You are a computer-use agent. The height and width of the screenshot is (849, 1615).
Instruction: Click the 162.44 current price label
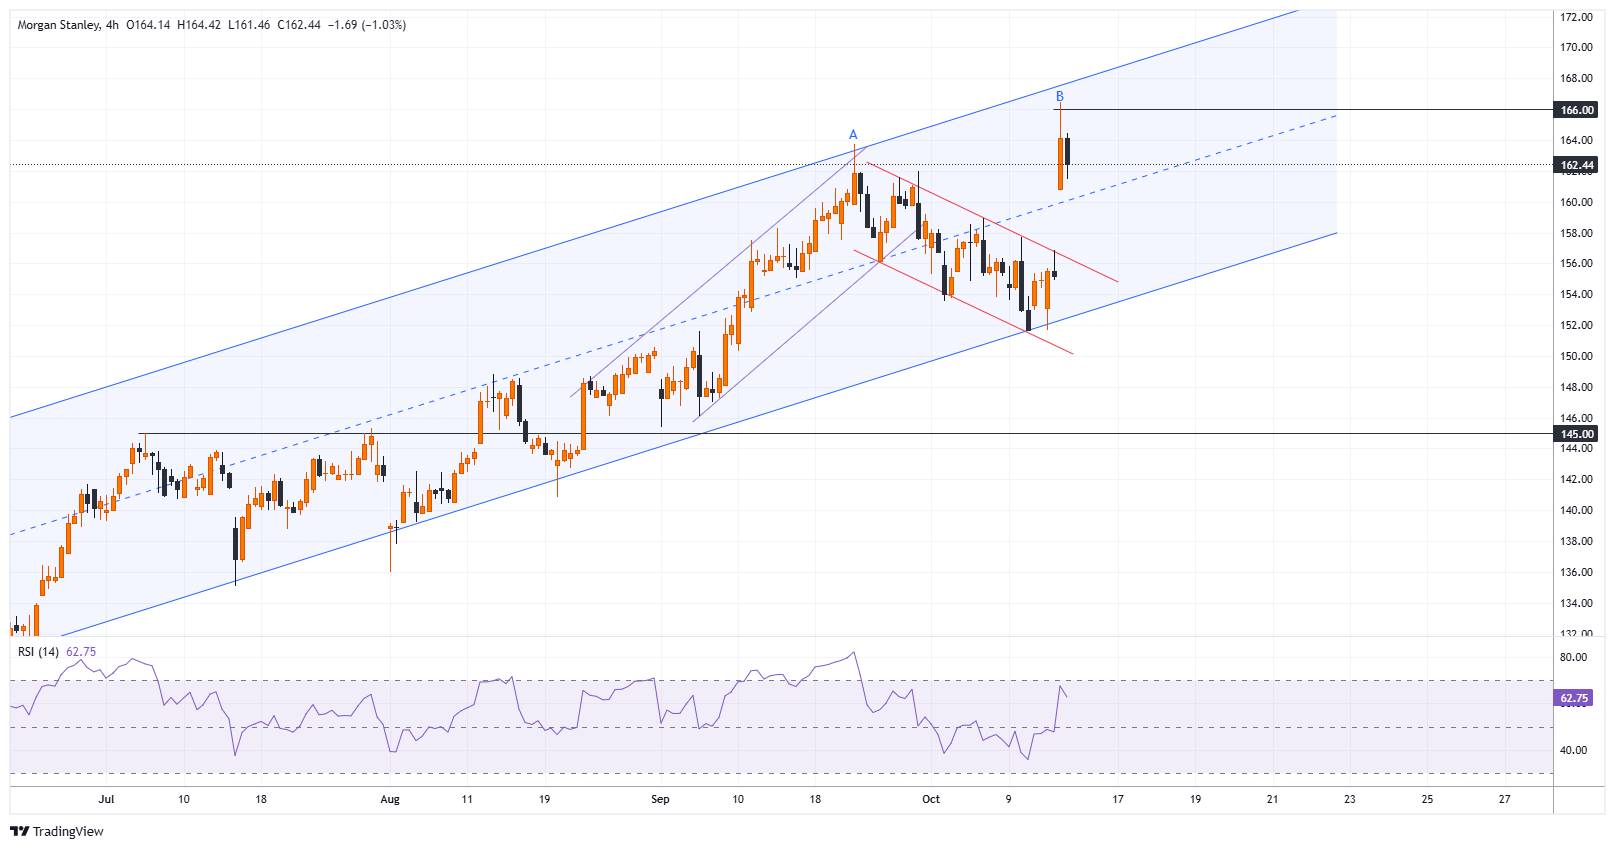pos(1577,165)
